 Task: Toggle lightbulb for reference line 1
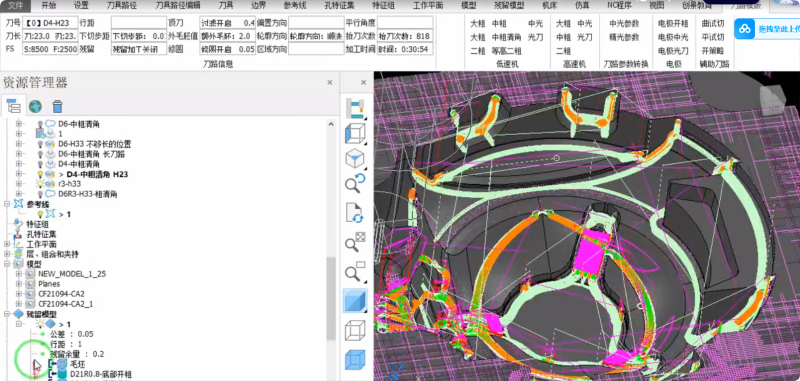point(40,214)
